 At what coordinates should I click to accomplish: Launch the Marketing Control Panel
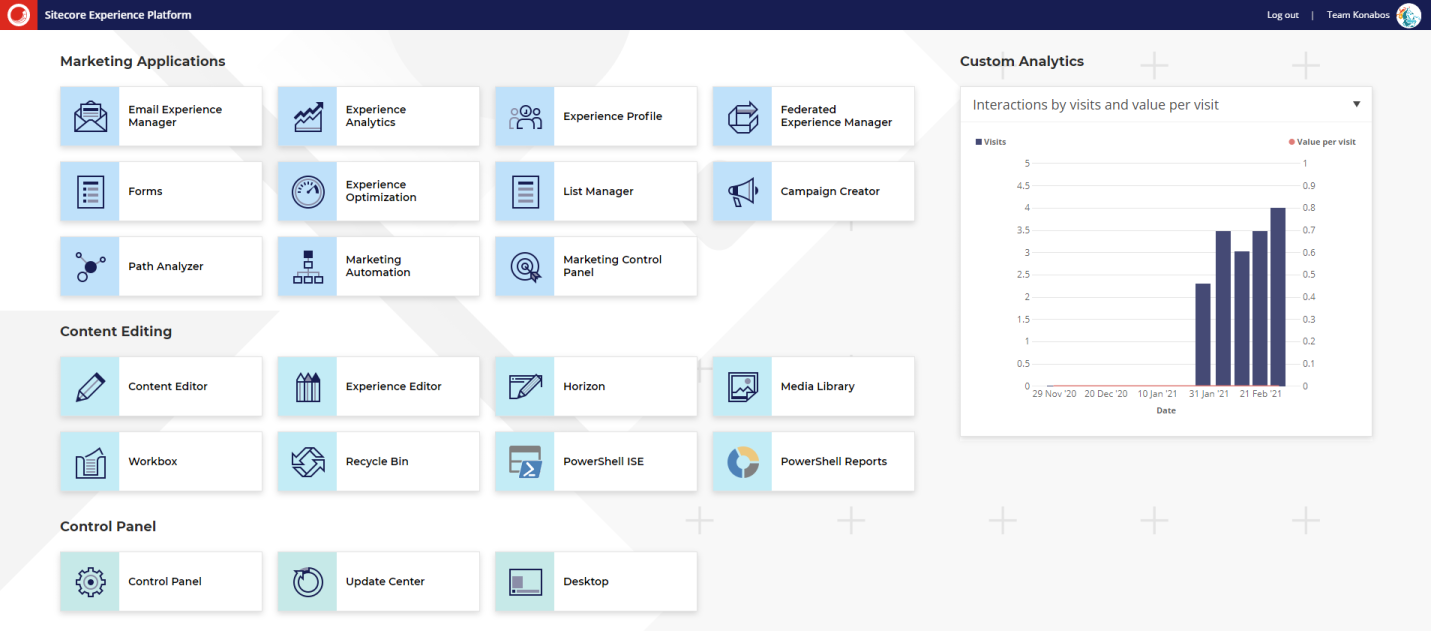[x=524, y=266]
